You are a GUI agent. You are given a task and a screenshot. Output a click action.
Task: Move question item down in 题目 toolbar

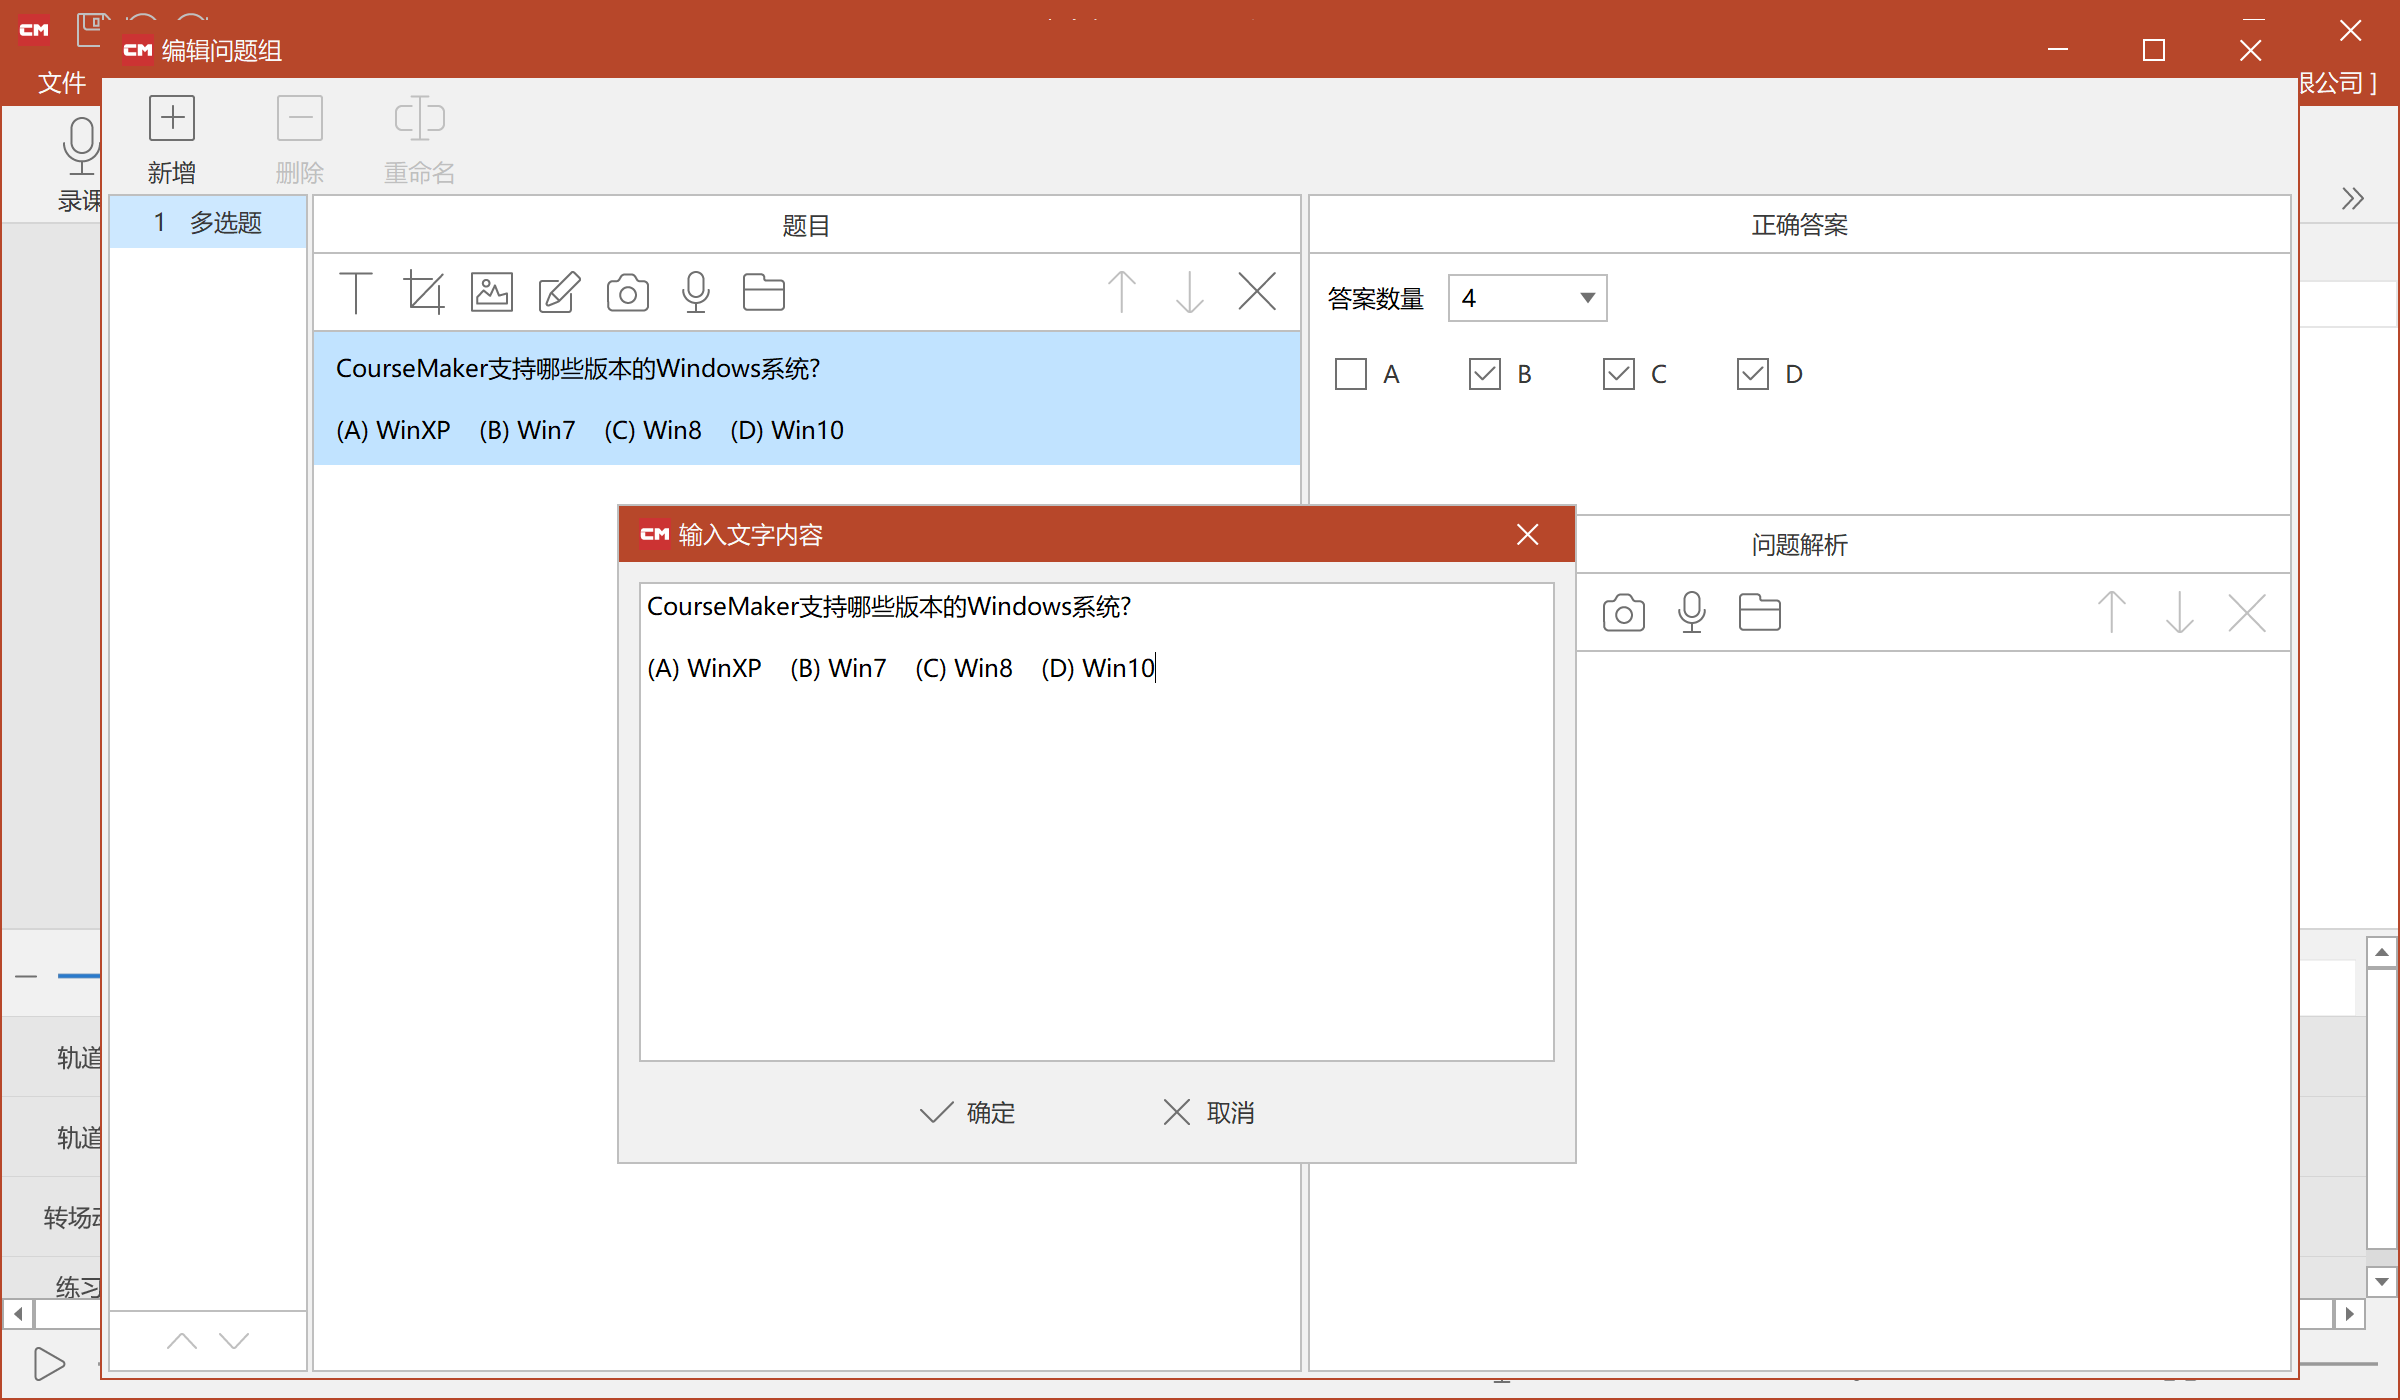1190,292
